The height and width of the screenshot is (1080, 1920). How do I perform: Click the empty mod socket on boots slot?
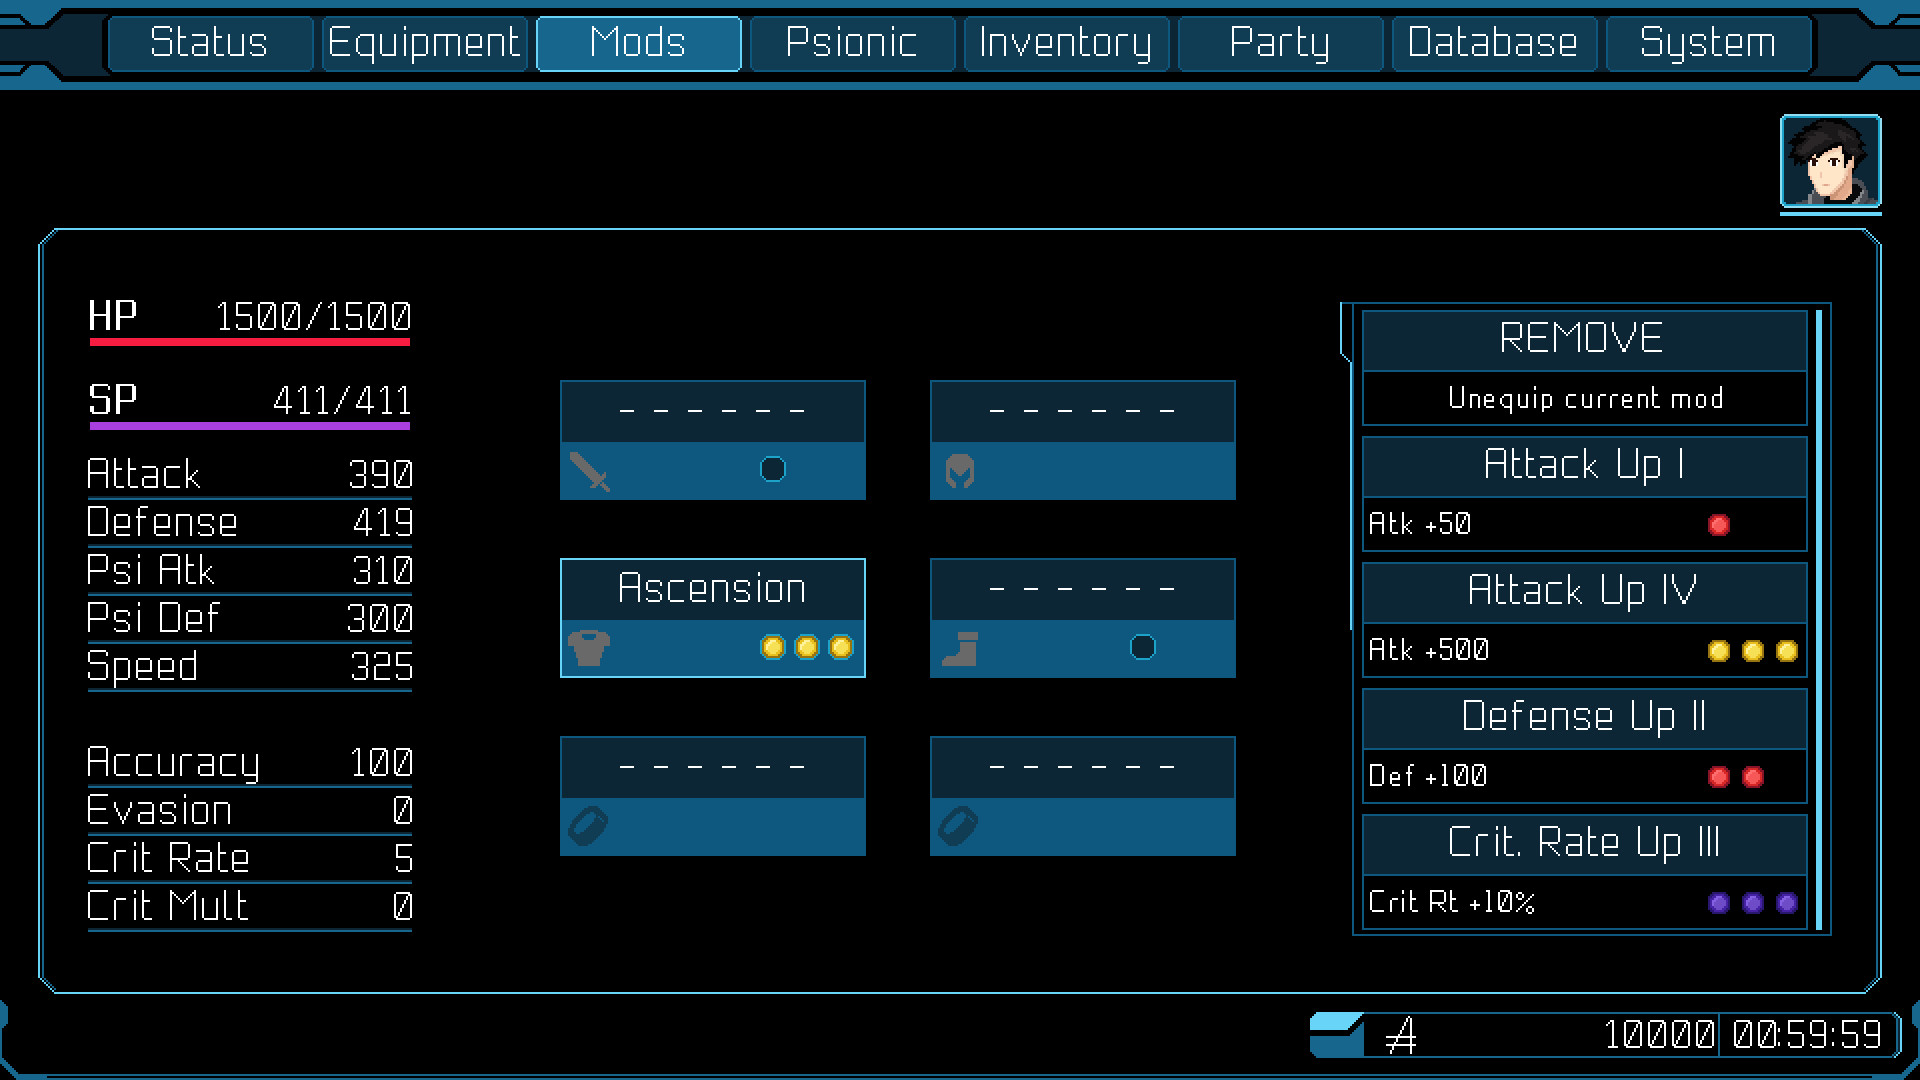tap(1142, 647)
